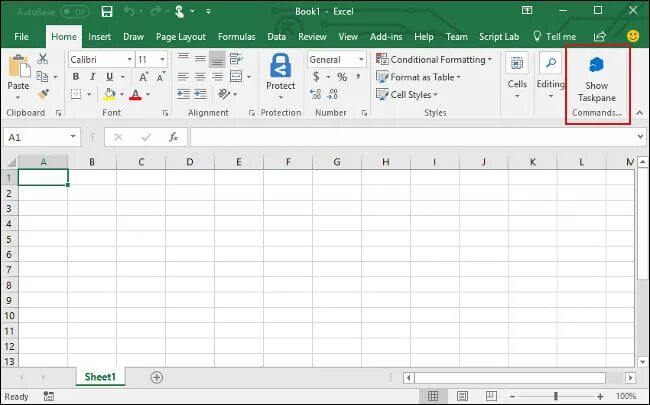The image size is (650, 405).
Task: Open the General number format dropdown
Action: [361, 60]
